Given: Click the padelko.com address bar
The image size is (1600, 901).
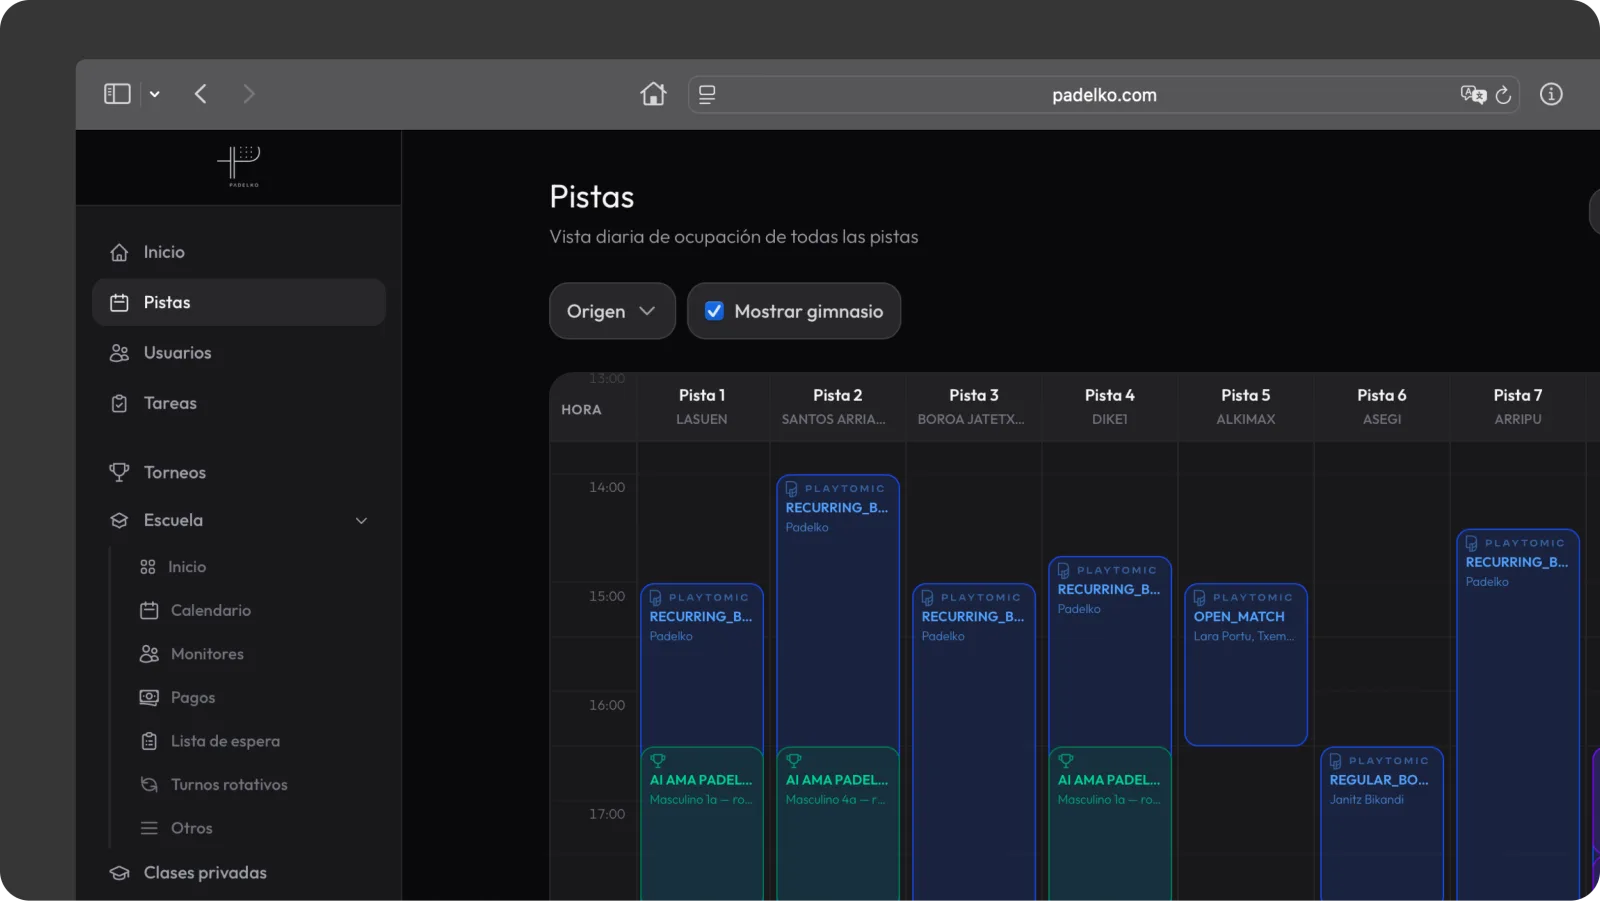Looking at the screenshot, I should click(1103, 95).
